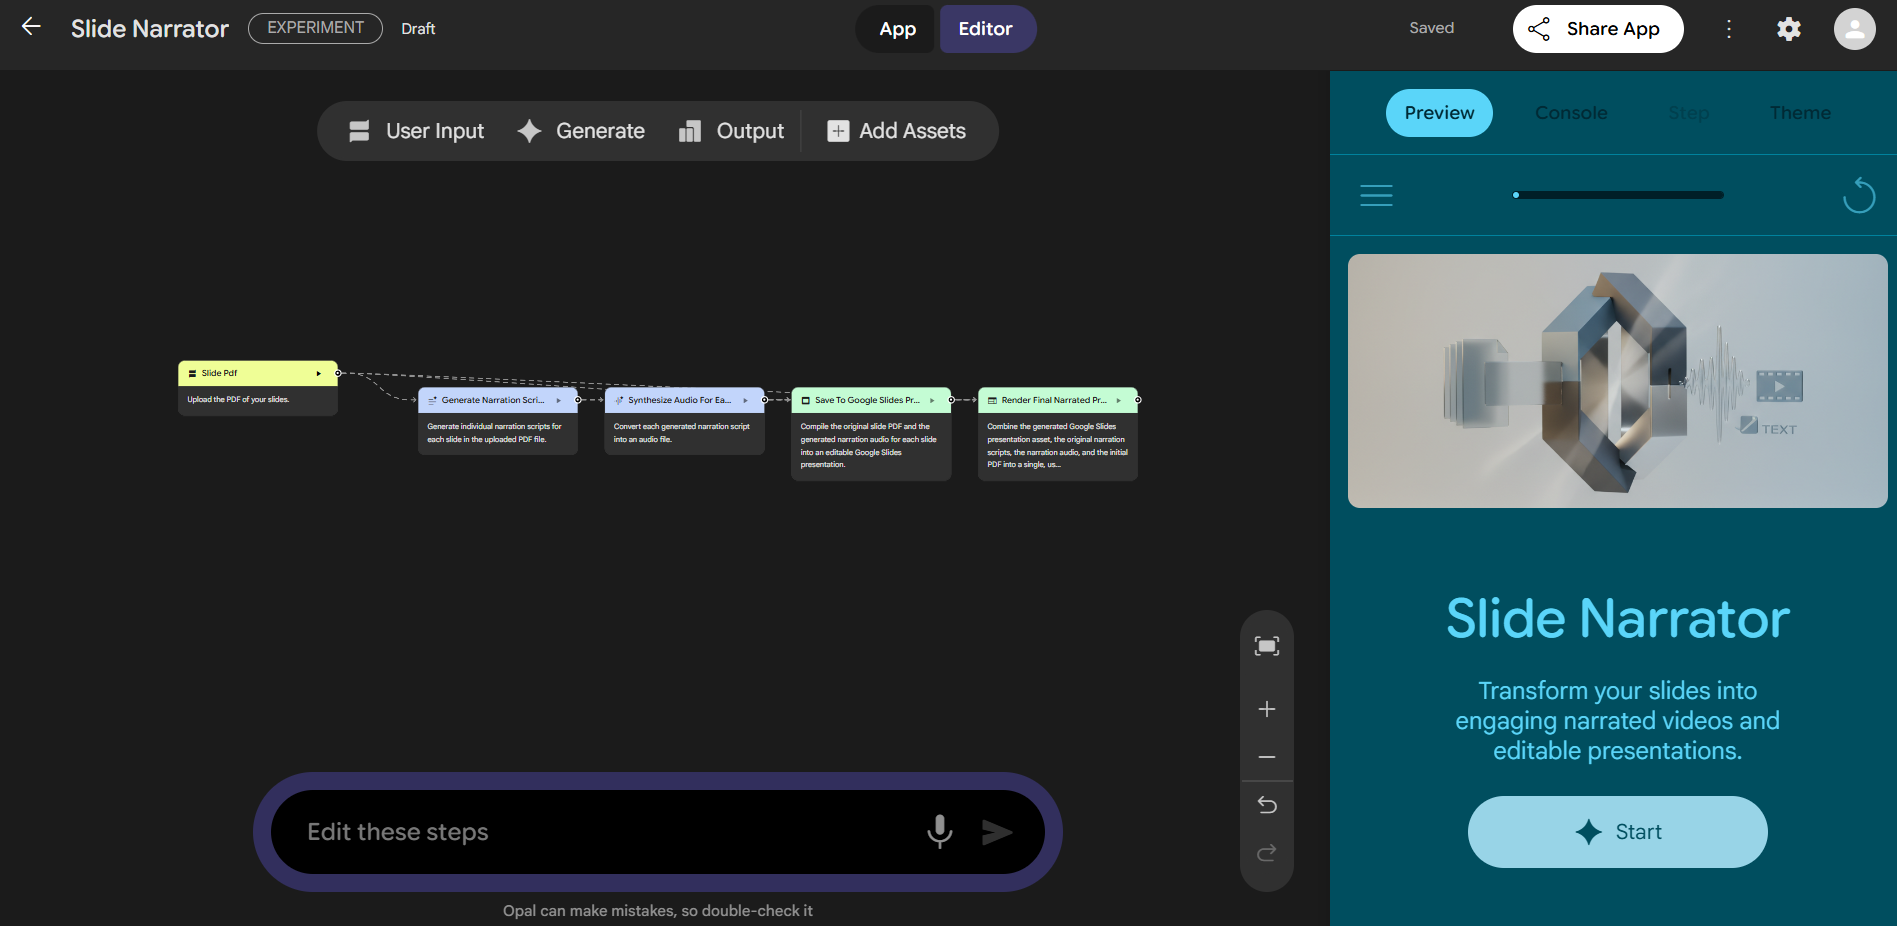The image size is (1897, 926).
Task: Expand the Generate Narration Script node arrow
Action: coord(558,400)
